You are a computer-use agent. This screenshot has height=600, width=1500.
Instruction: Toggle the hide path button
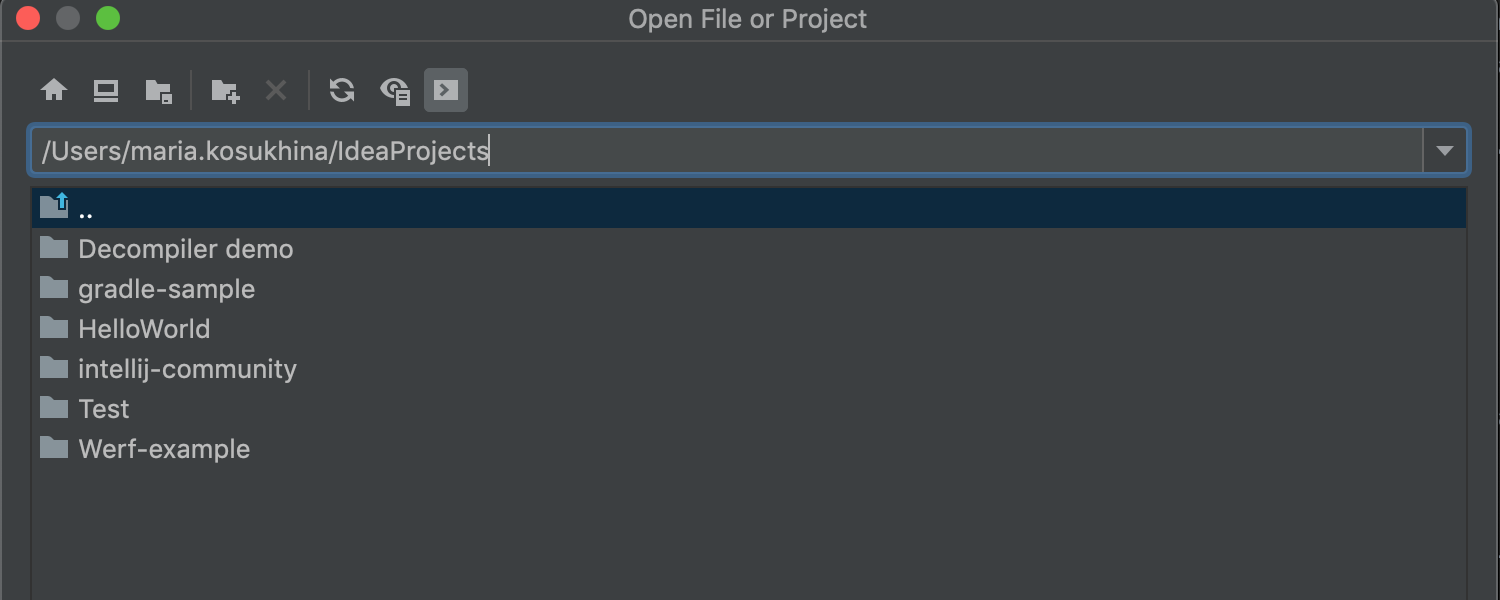click(x=446, y=91)
